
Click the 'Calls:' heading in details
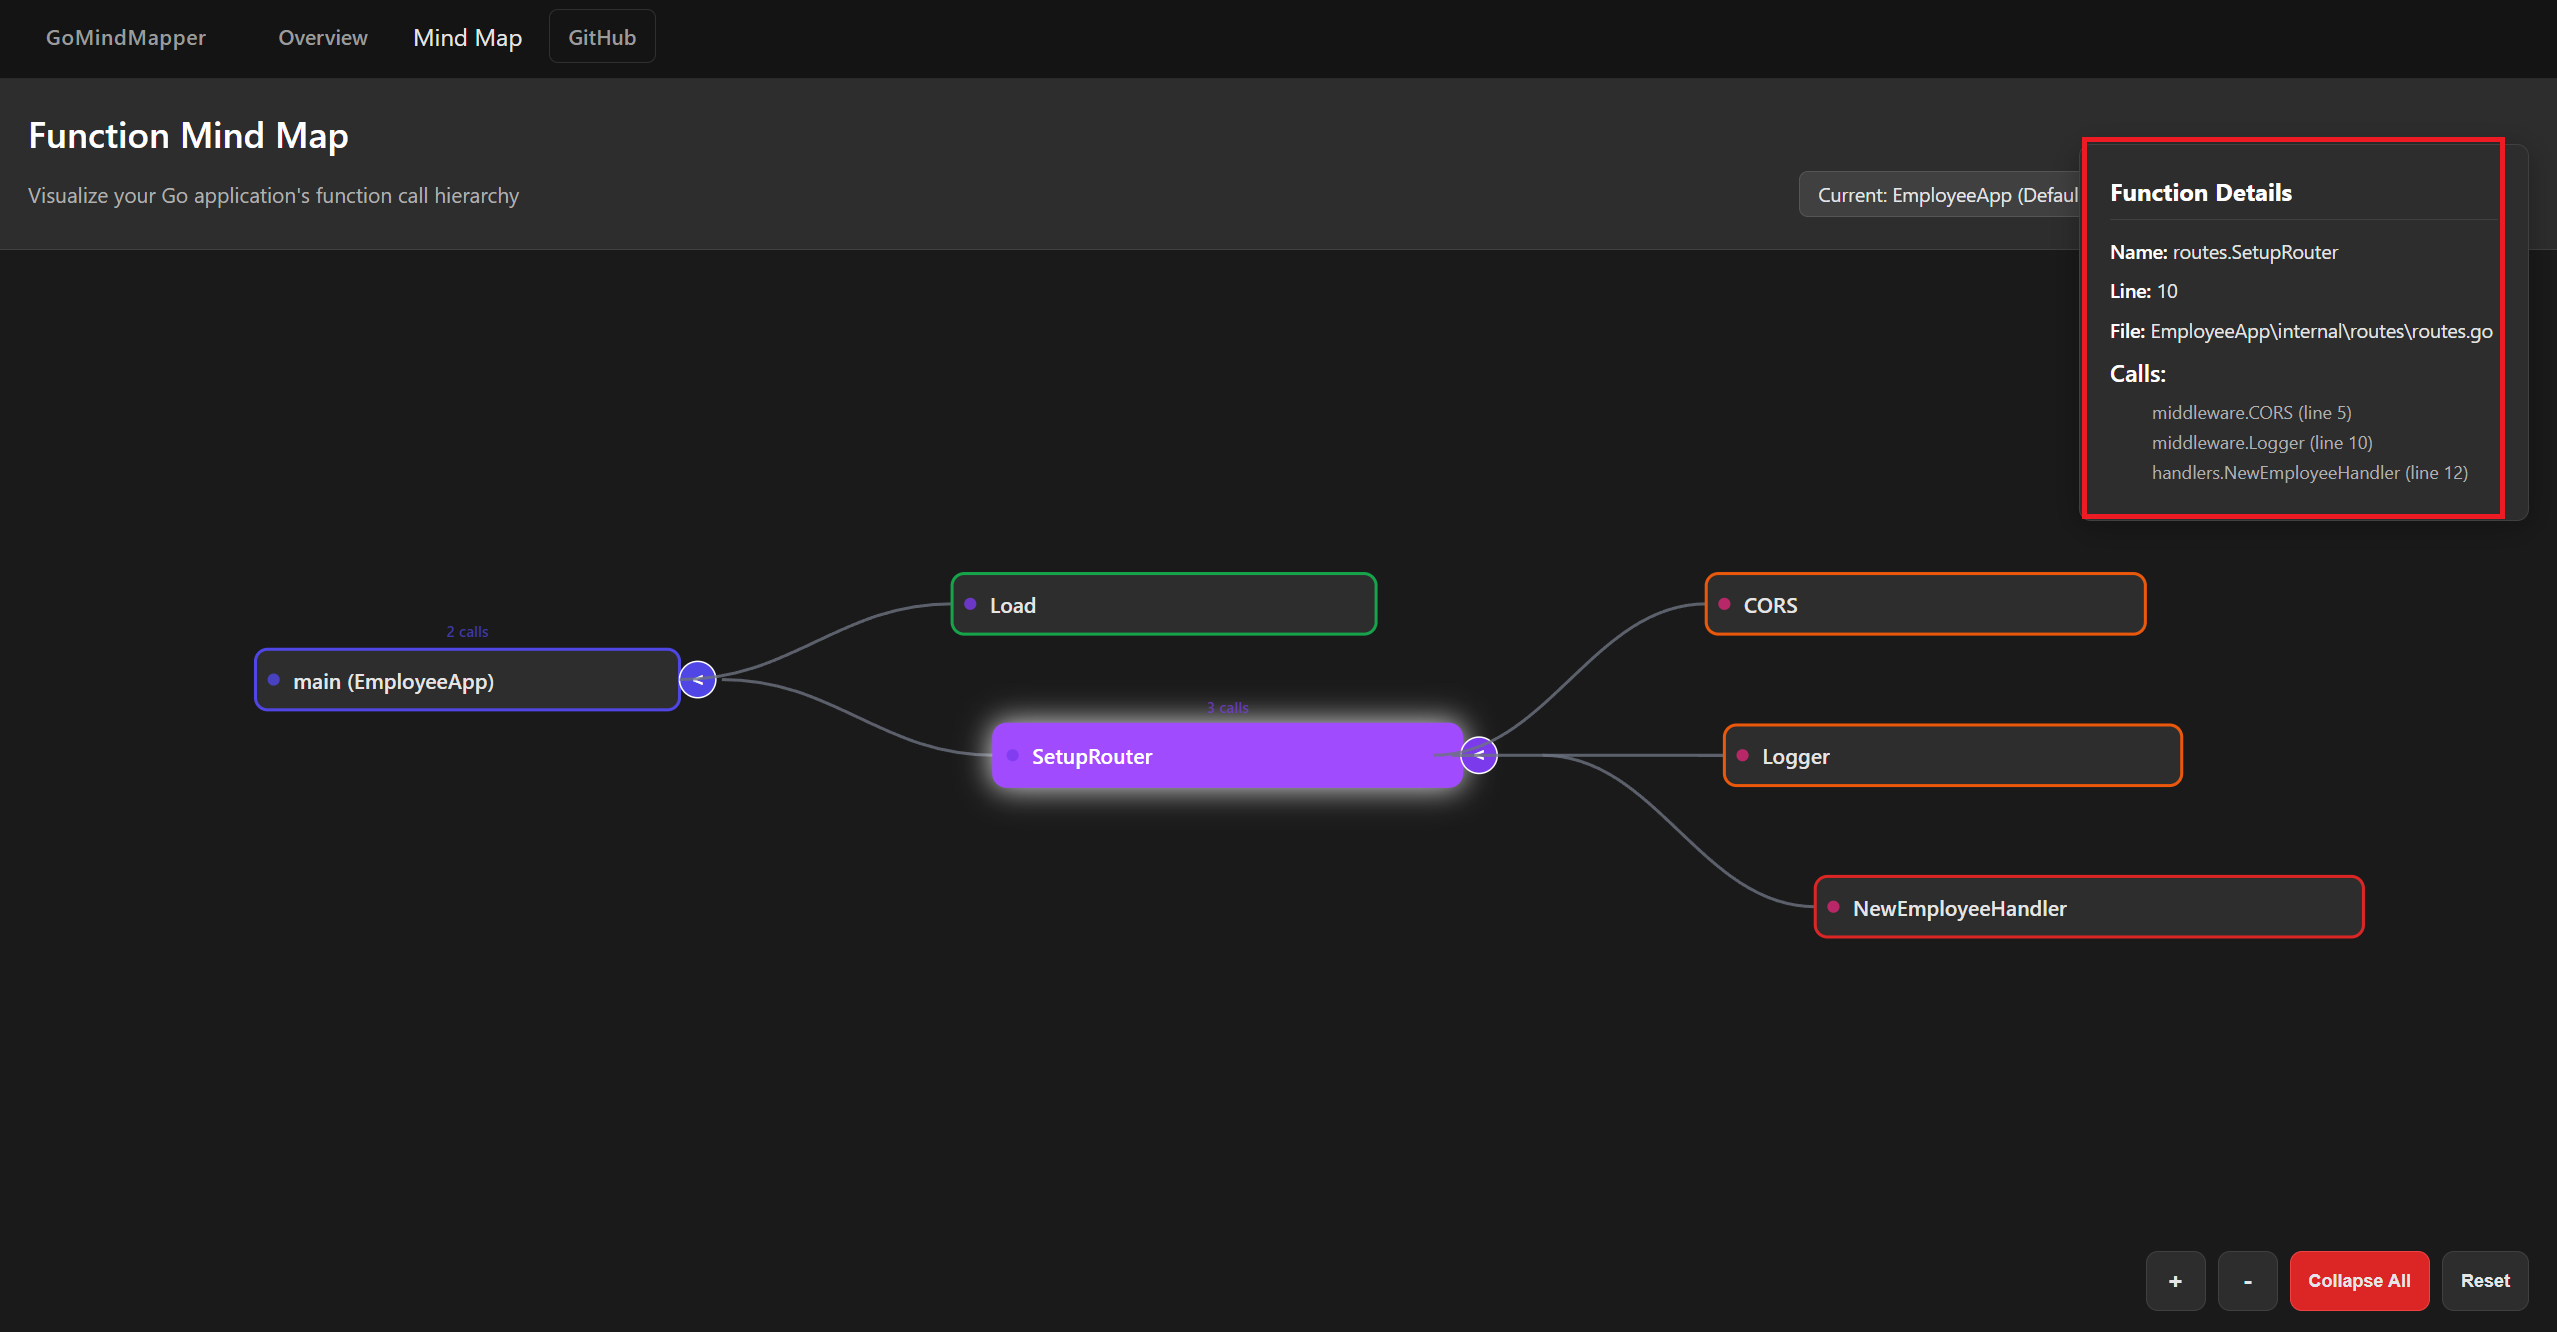[2138, 374]
